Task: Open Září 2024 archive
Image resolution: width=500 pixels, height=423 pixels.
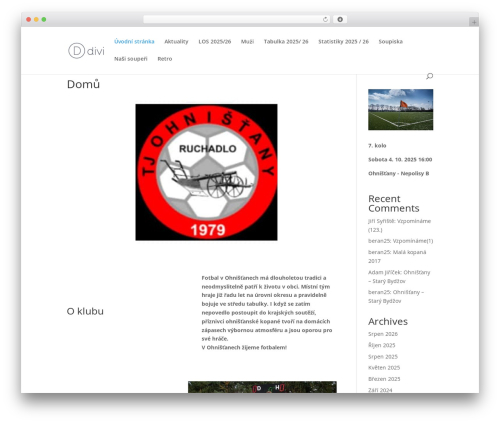Action: (x=380, y=390)
